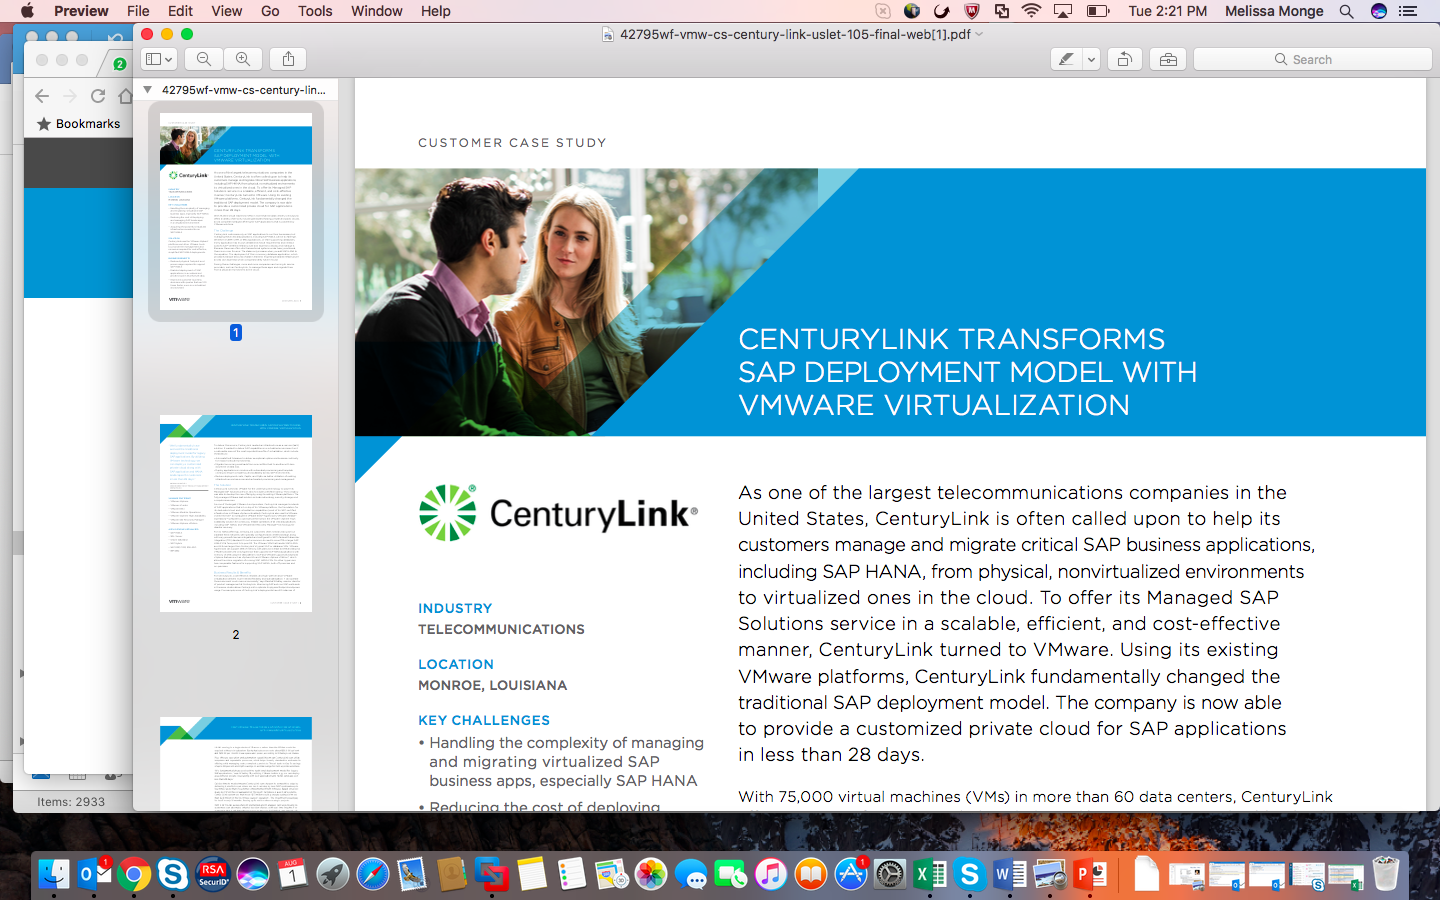
Task: Open Calendar from the Dock
Action: pos(293,874)
